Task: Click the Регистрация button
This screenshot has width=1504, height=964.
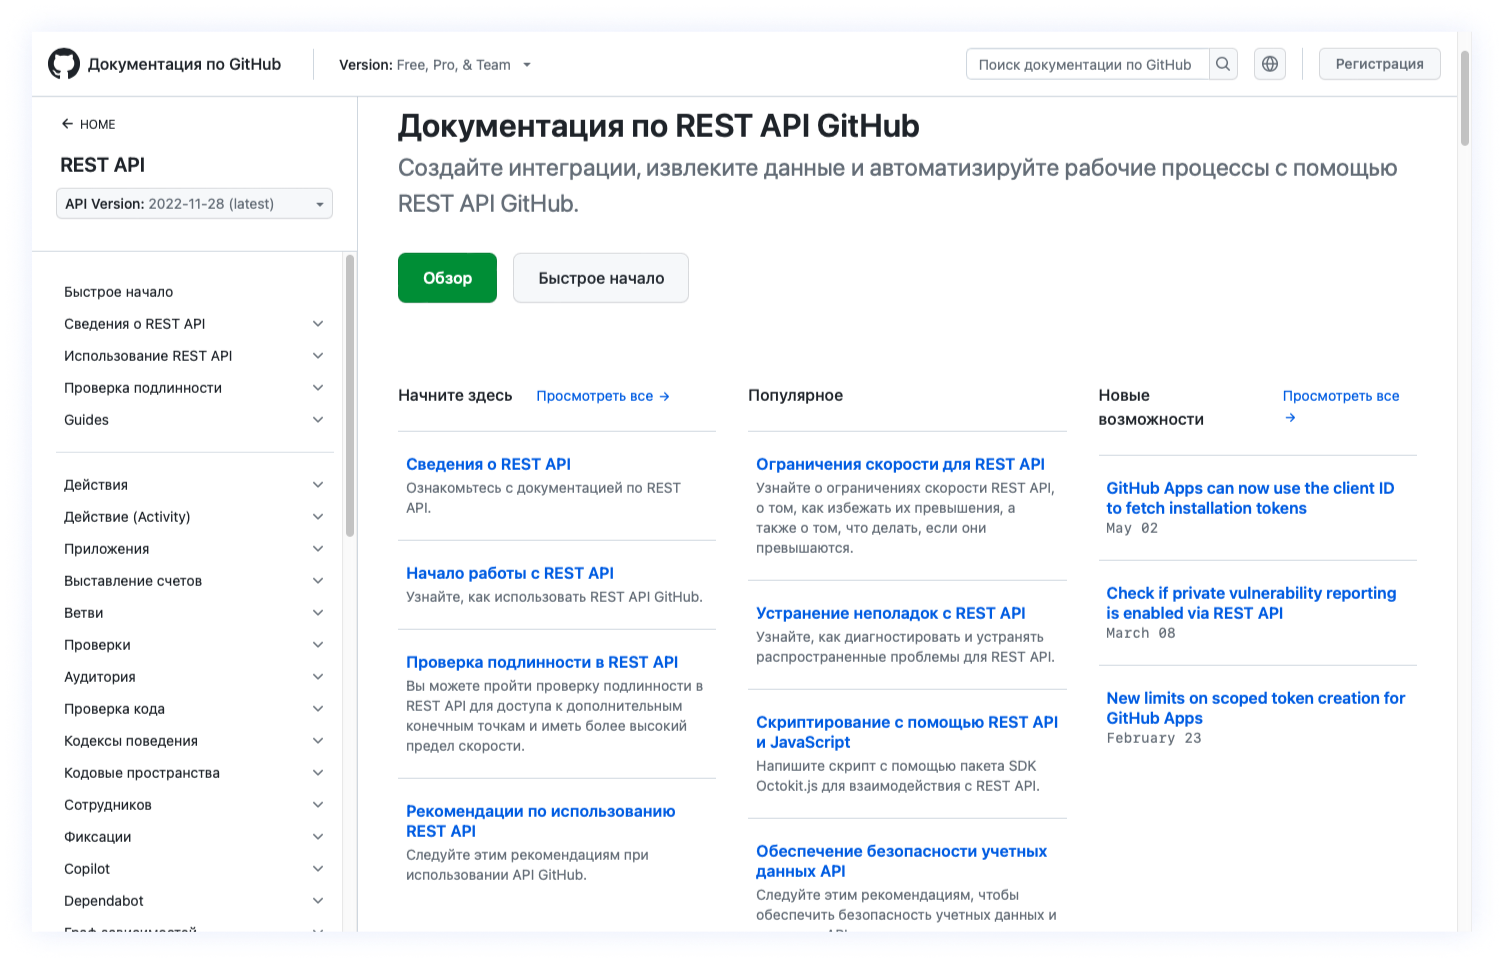Action: 1379,64
